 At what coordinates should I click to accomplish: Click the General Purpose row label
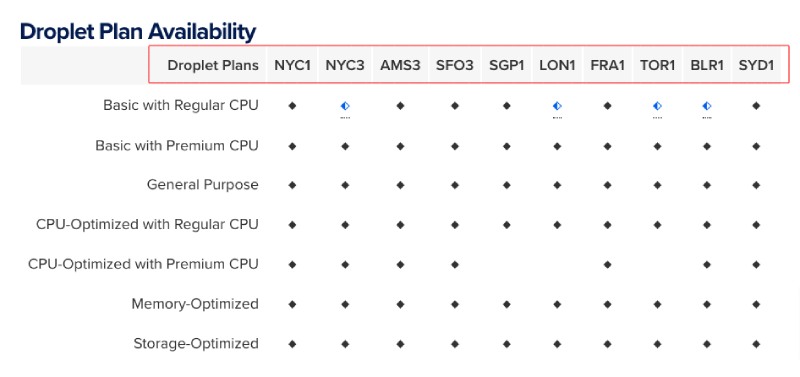click(x=203, y=185)
